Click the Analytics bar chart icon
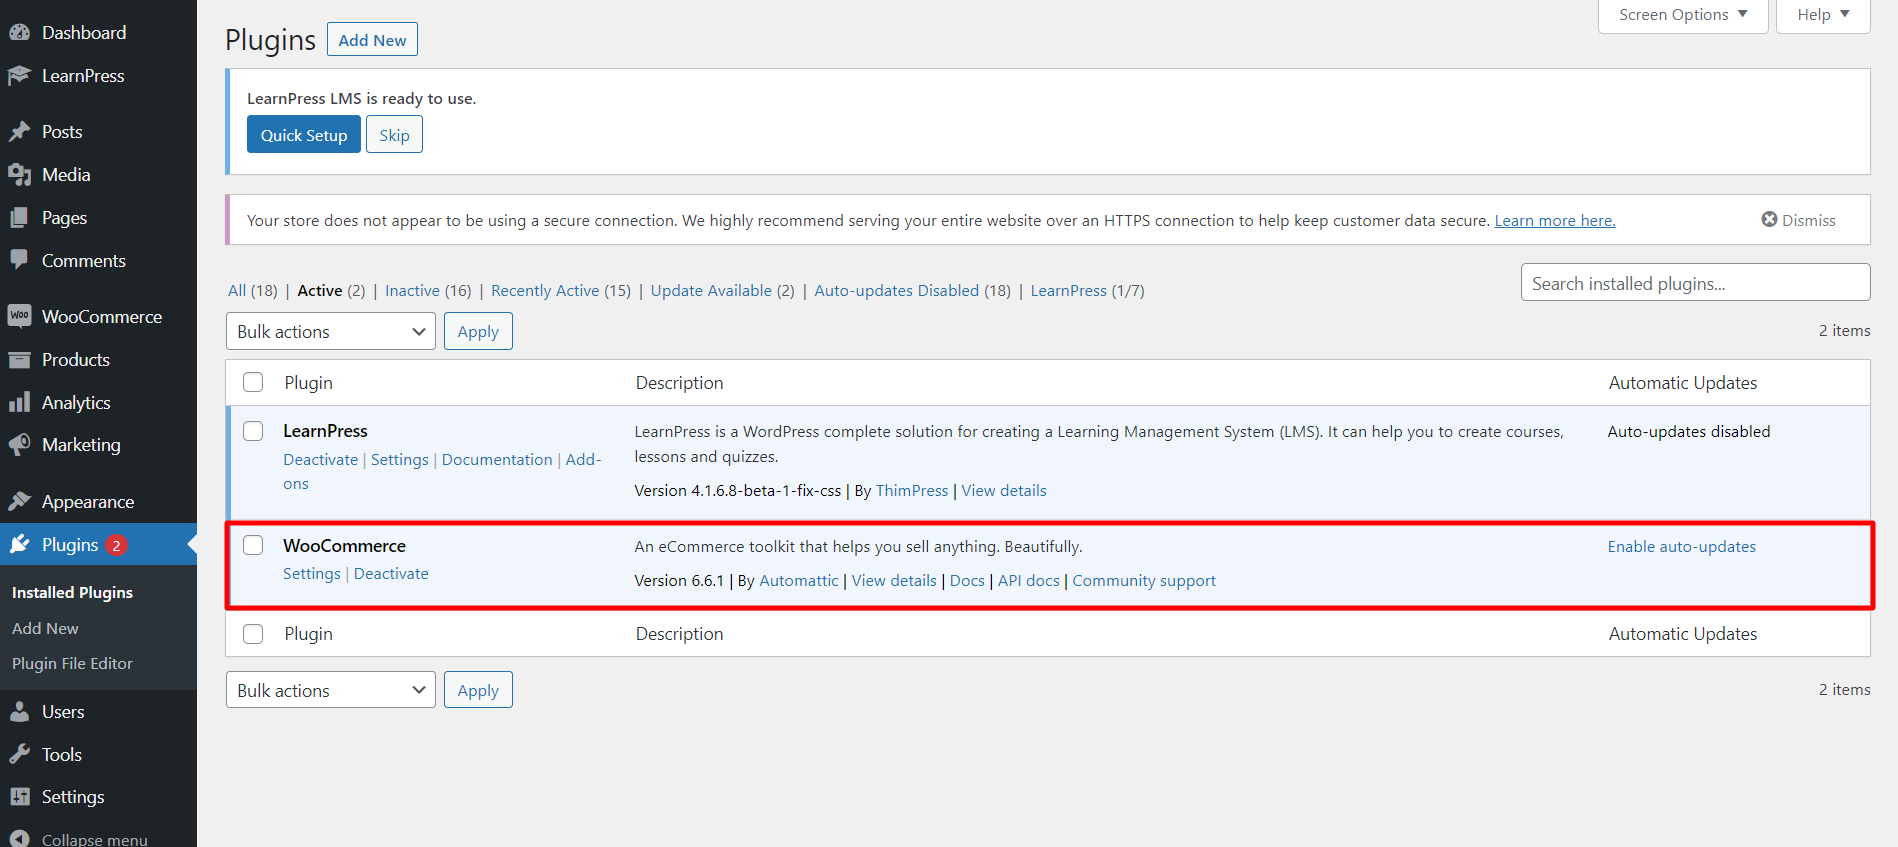Viewport: 1898px width, 847px height. coord(19,403)
